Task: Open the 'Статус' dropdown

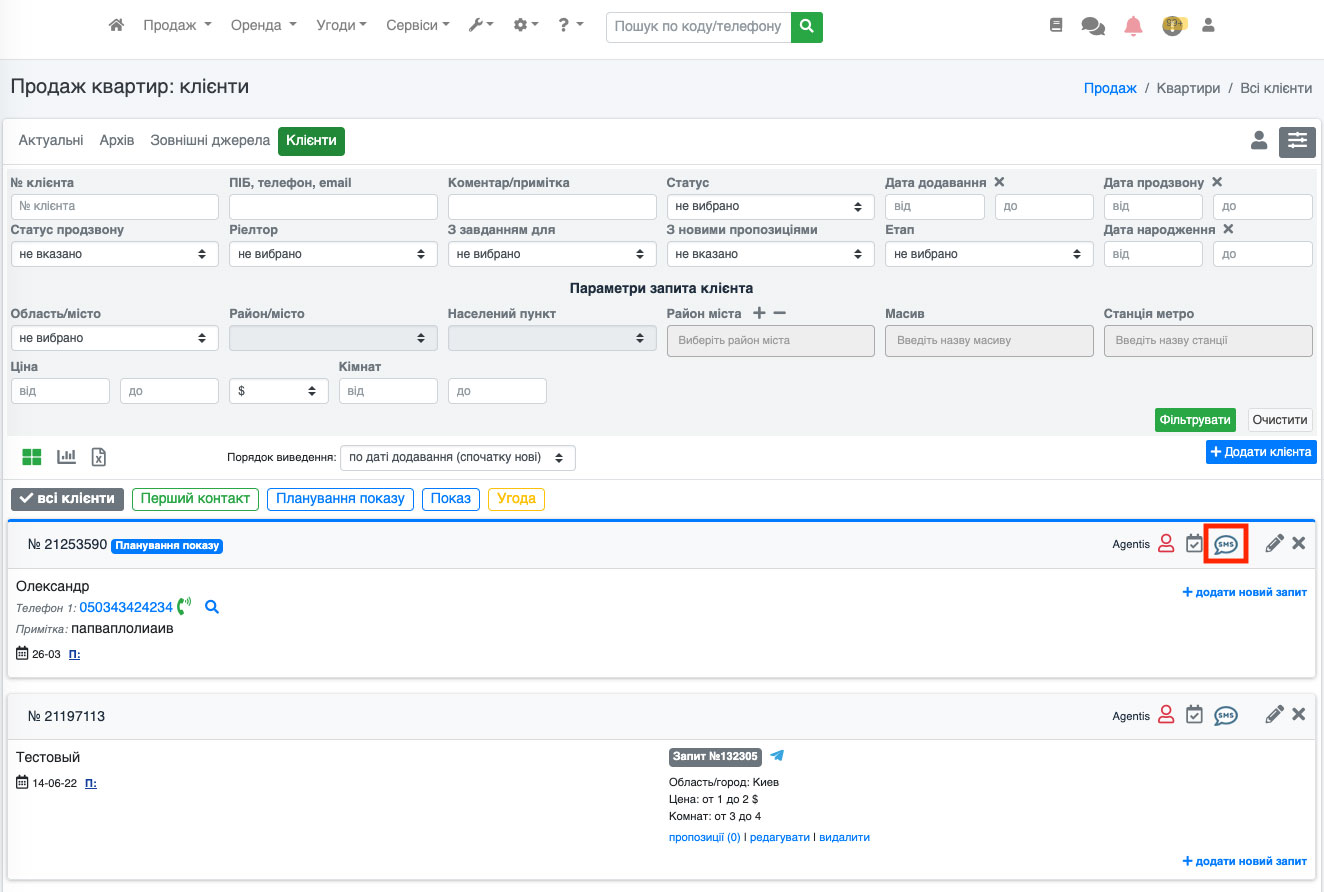Action: coord(770,206)
